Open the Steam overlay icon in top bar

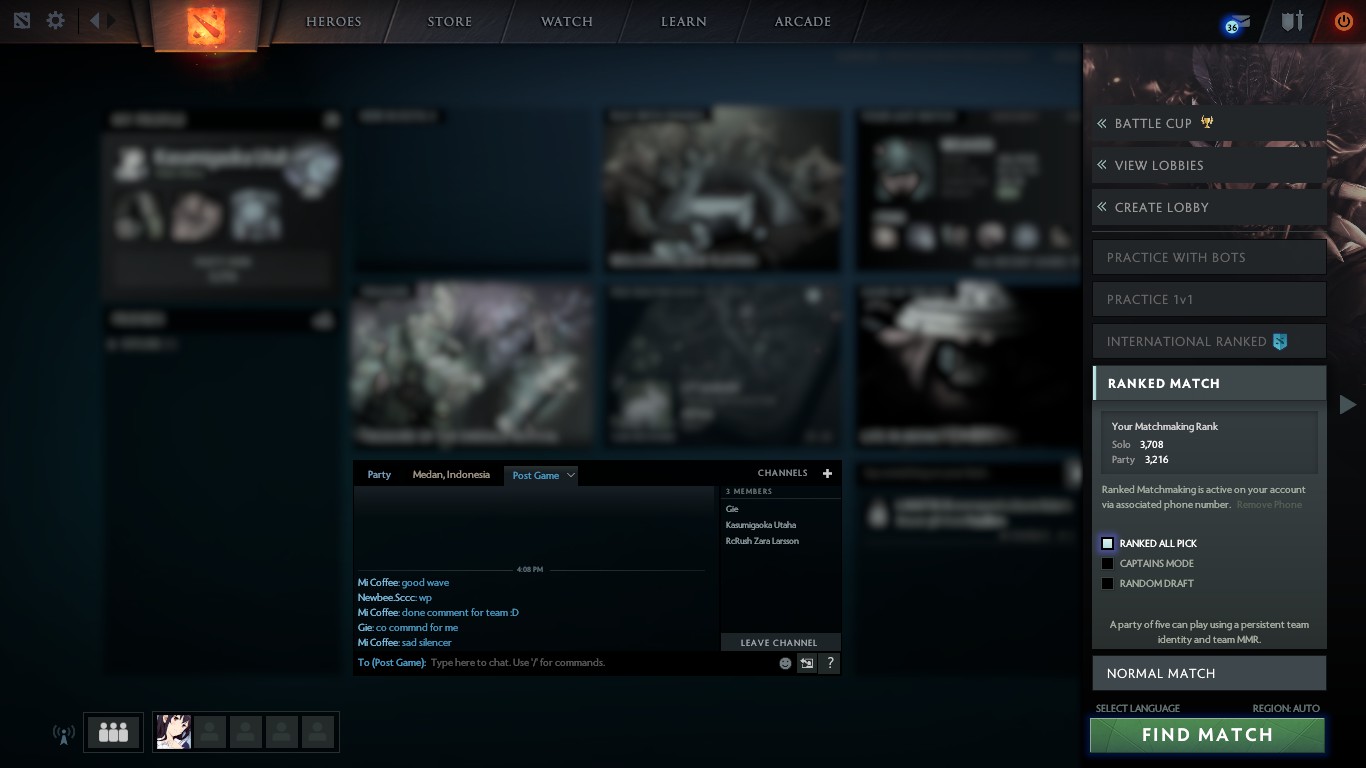pyautogui.click(x=23, y=21)
